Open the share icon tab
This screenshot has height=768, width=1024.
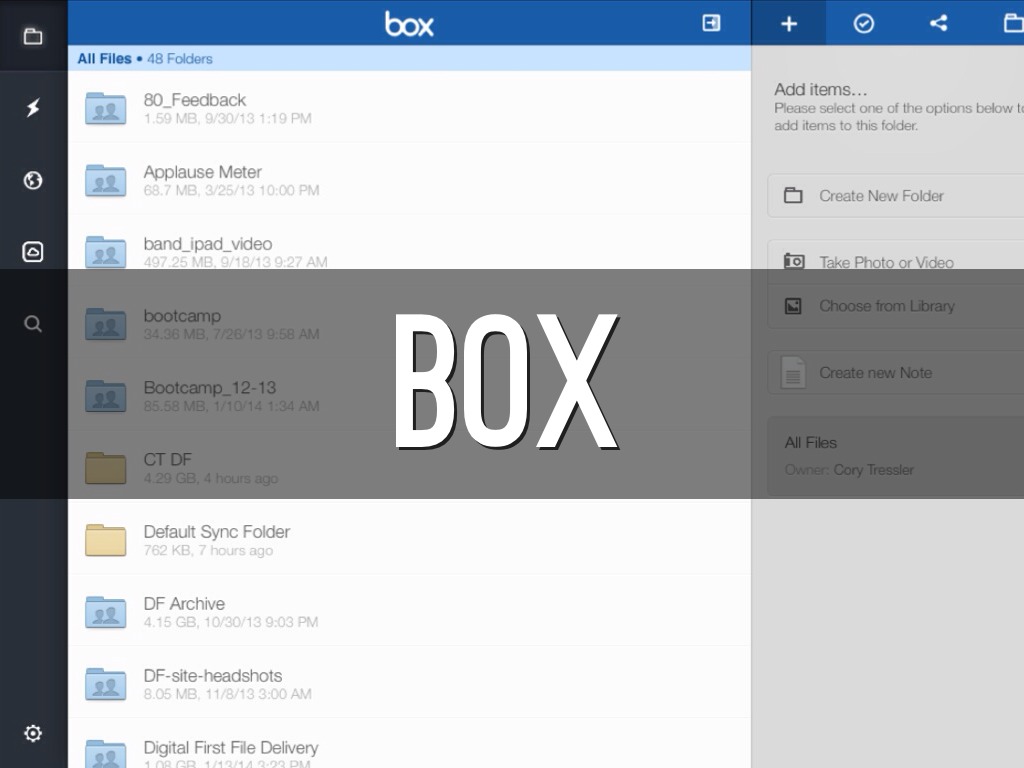click(x=938, y=23)
